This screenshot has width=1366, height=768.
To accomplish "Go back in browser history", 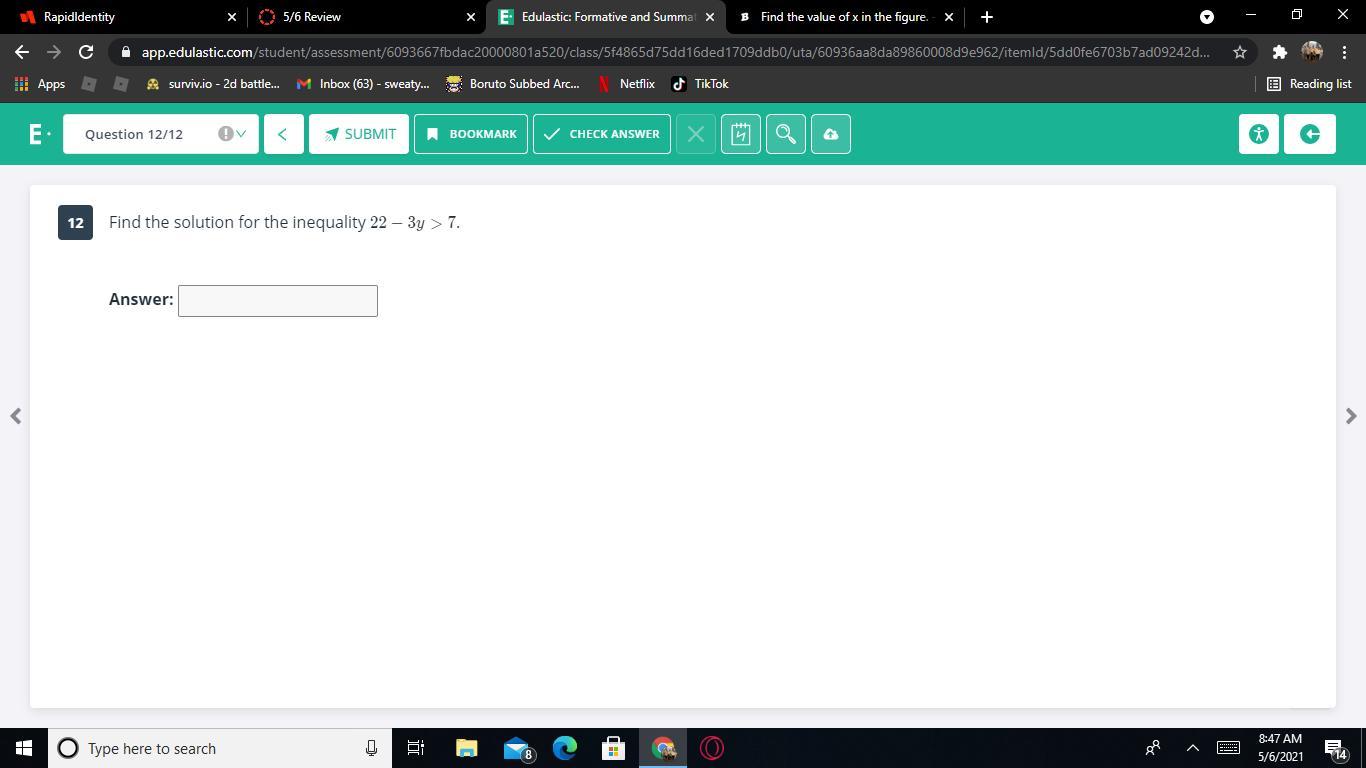I will (22, 52).
